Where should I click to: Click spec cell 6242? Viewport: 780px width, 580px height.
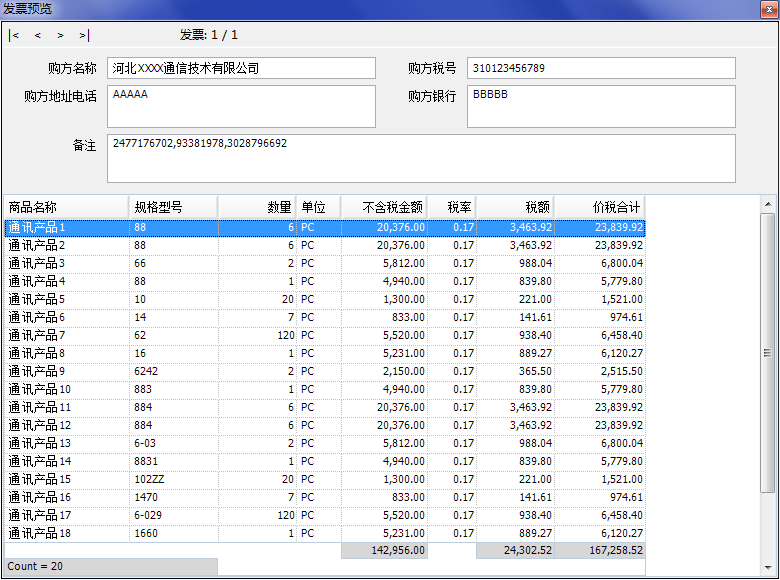[174, 372]
